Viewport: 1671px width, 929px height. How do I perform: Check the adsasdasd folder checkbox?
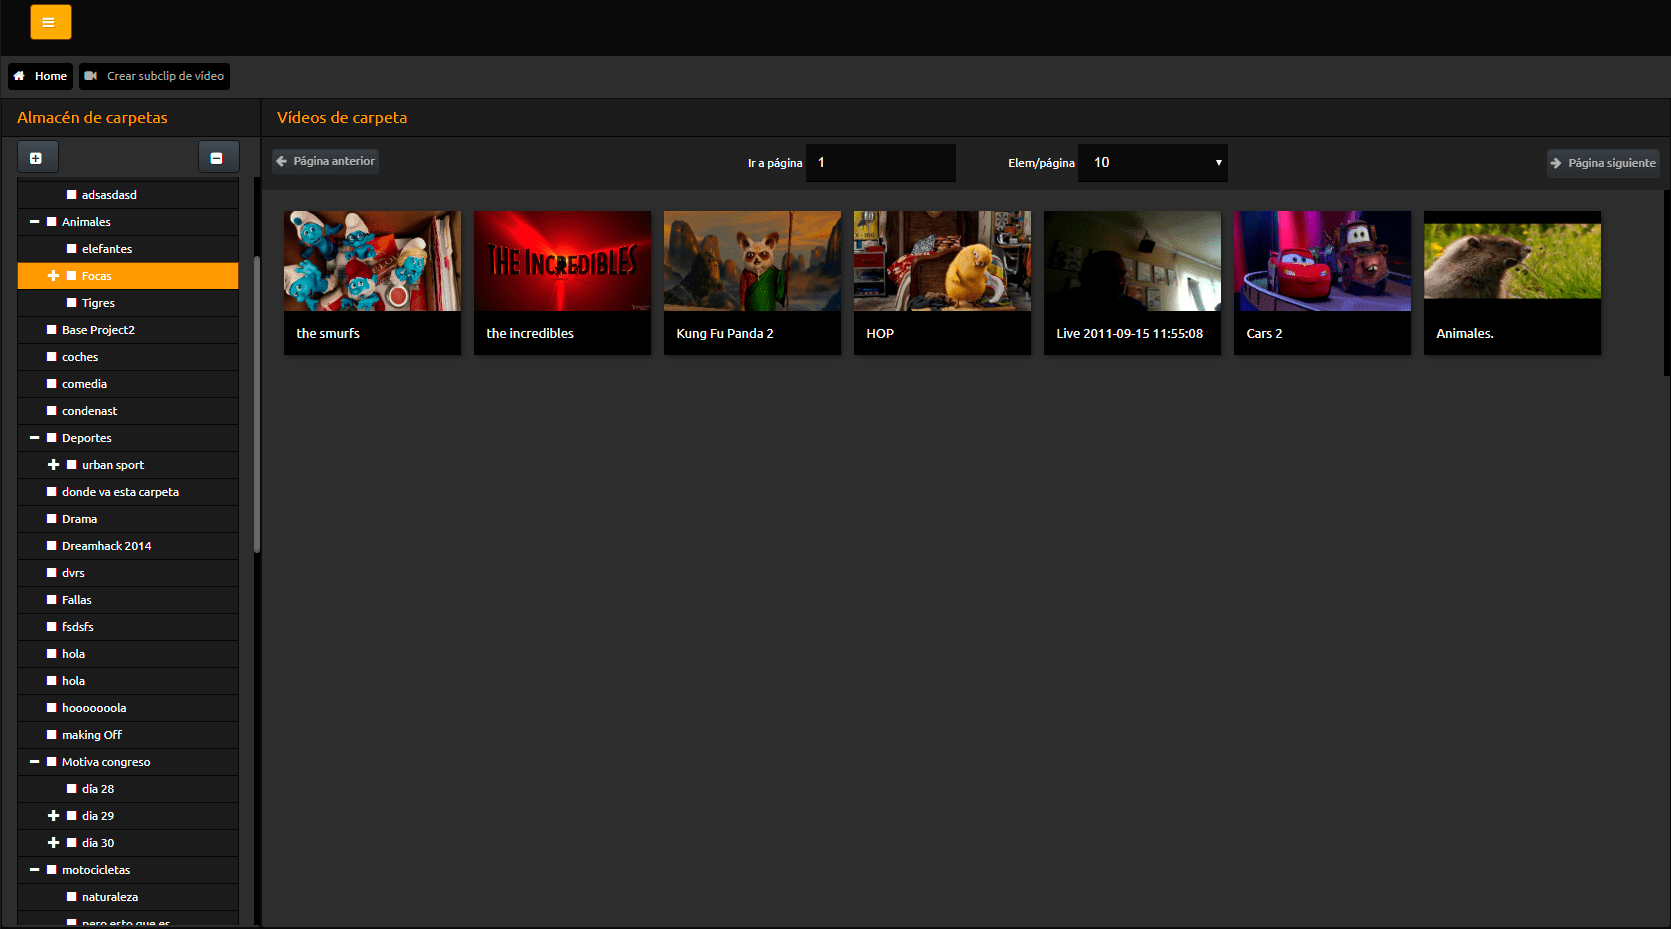pos(72,195)
